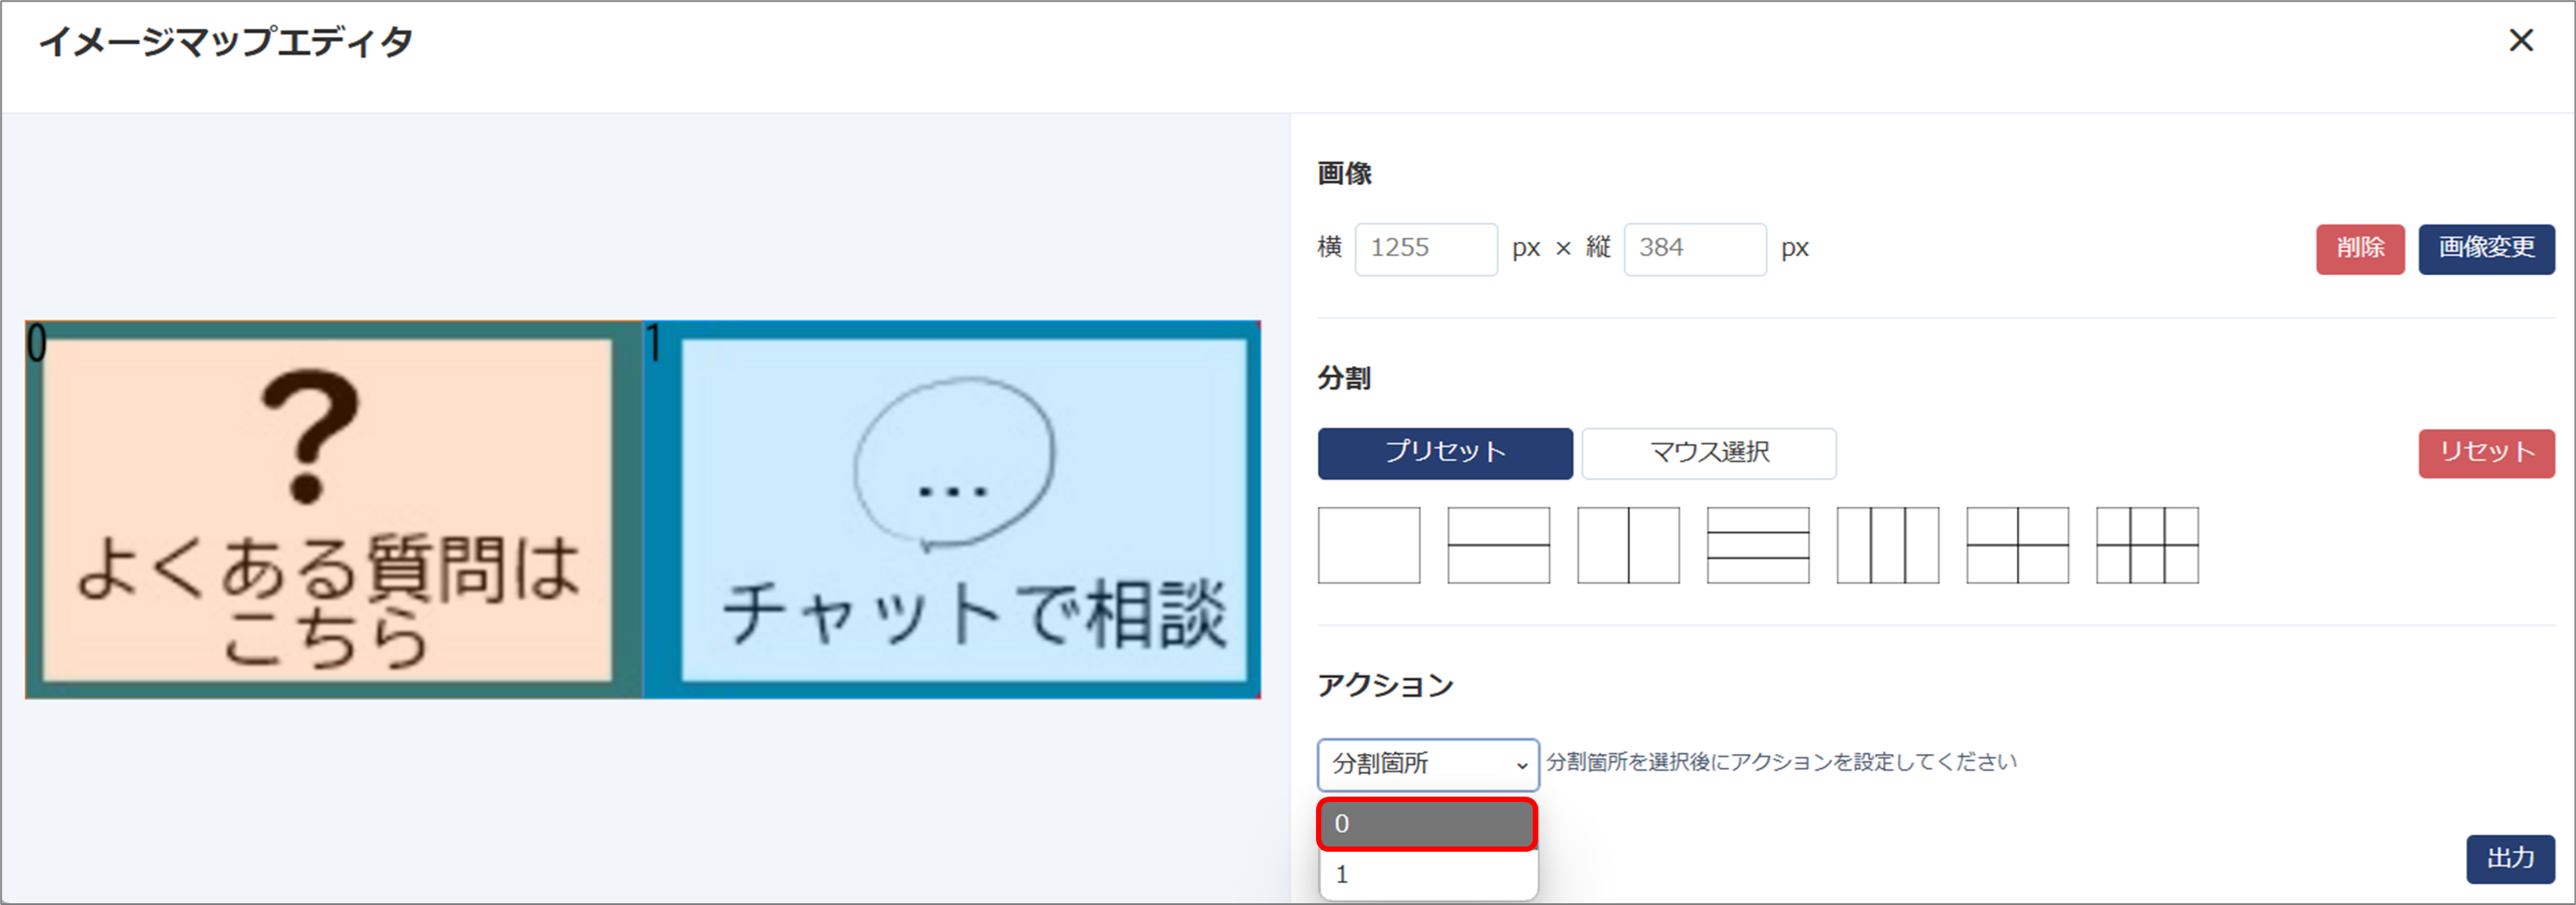This screenshot has height=905, width=2576.
Task: Click the 出力 button
Action: click(2510, 859)
